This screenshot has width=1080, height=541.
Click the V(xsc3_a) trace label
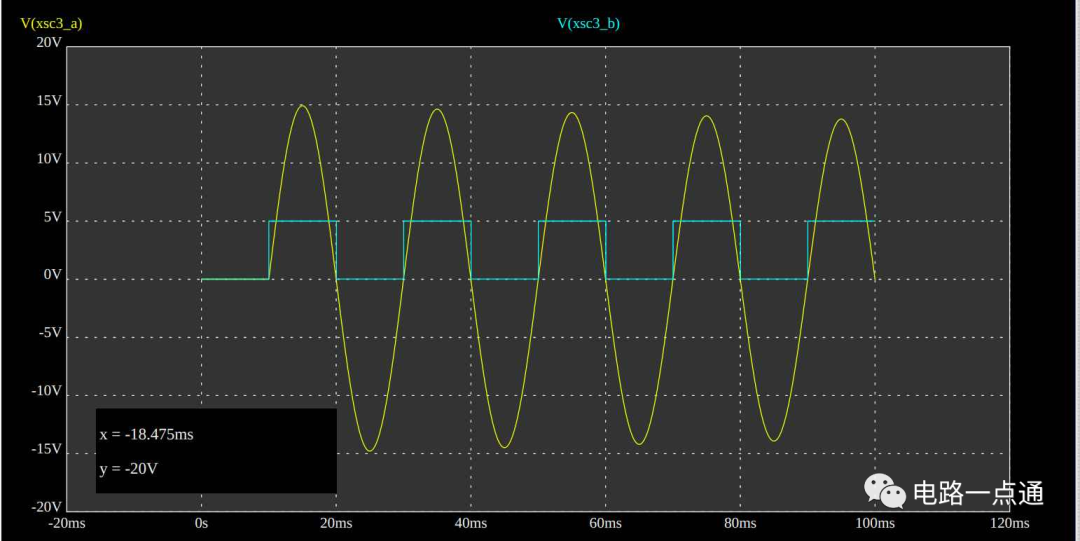(51, 23)
